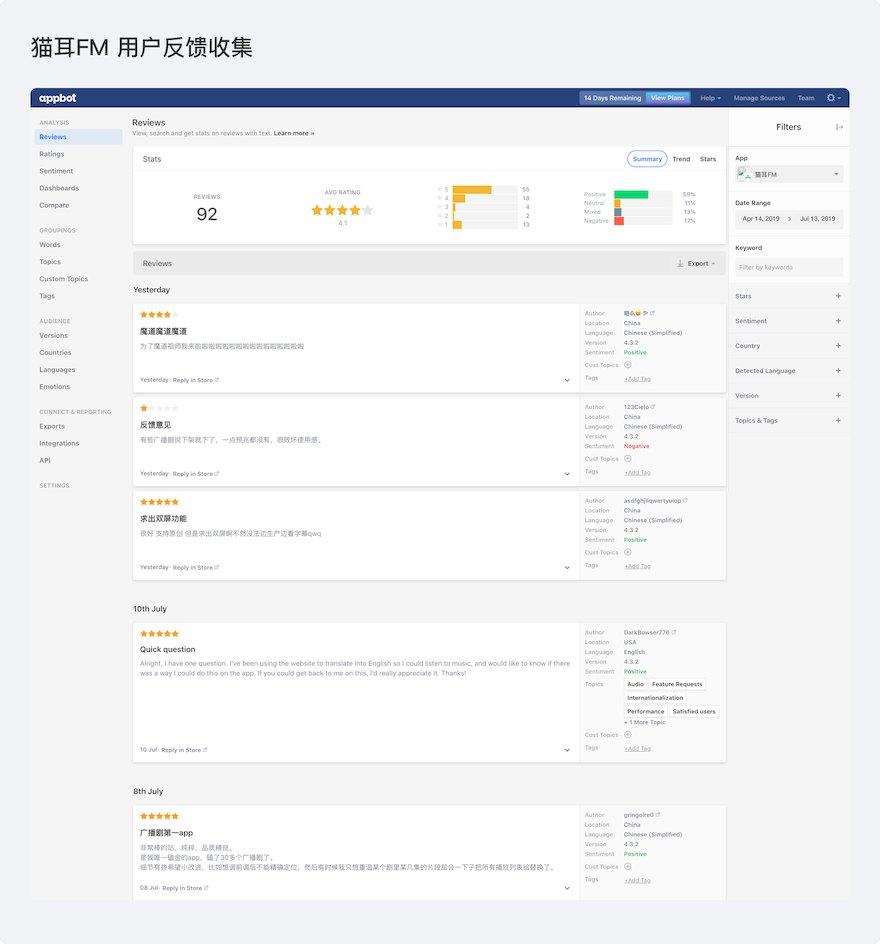Expand the Country filter plus icon
Image resolution: width=880 pixels, height=944 pixels.
tap(838, 346)
